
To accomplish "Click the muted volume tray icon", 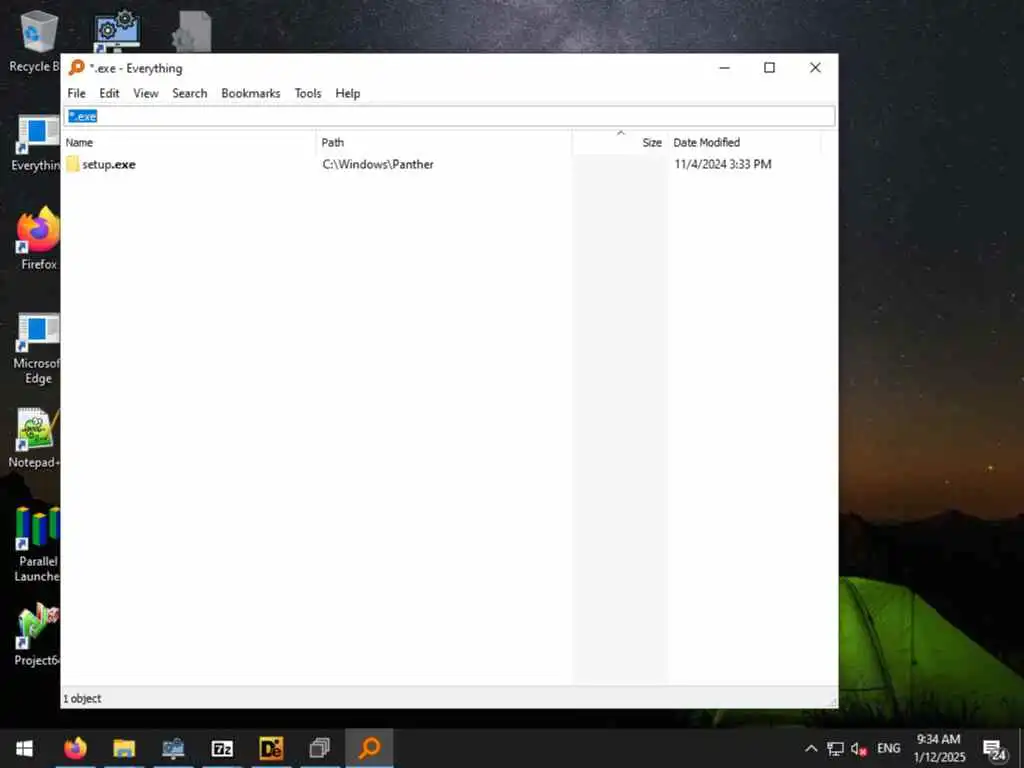I will point(859,749).
